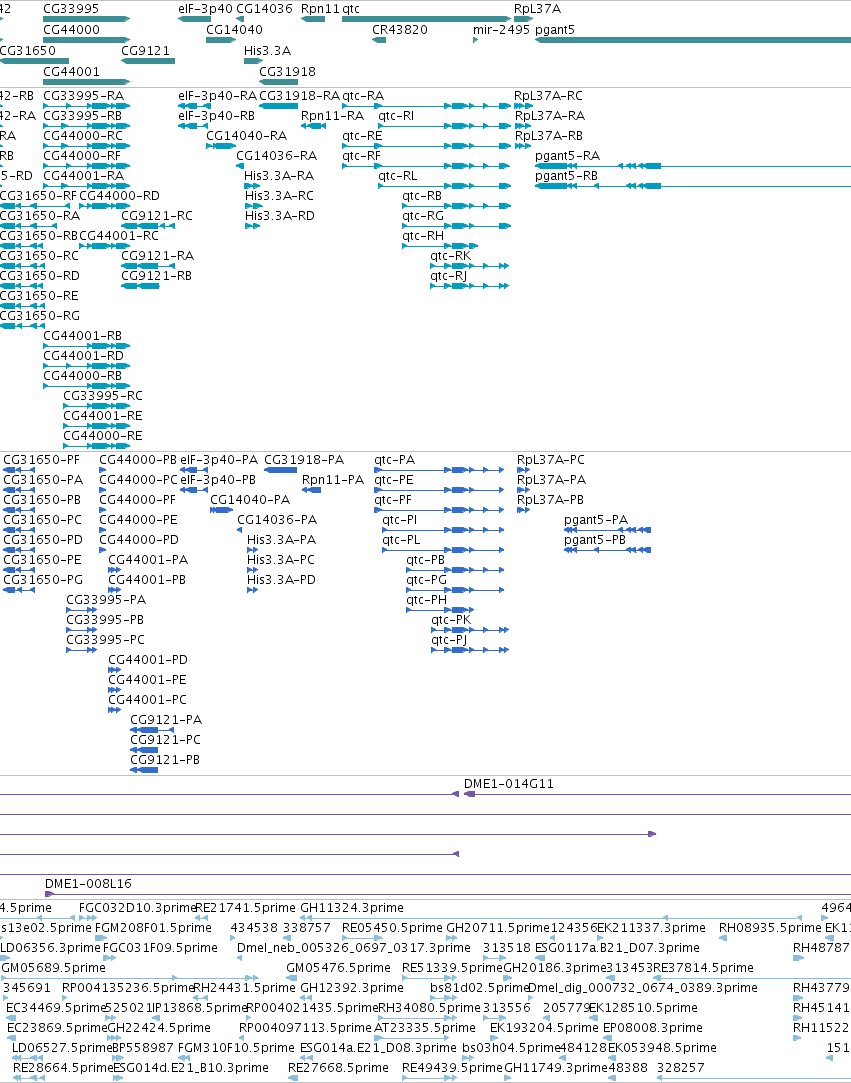Select transcript His3.3A-RD

(280, 215)
